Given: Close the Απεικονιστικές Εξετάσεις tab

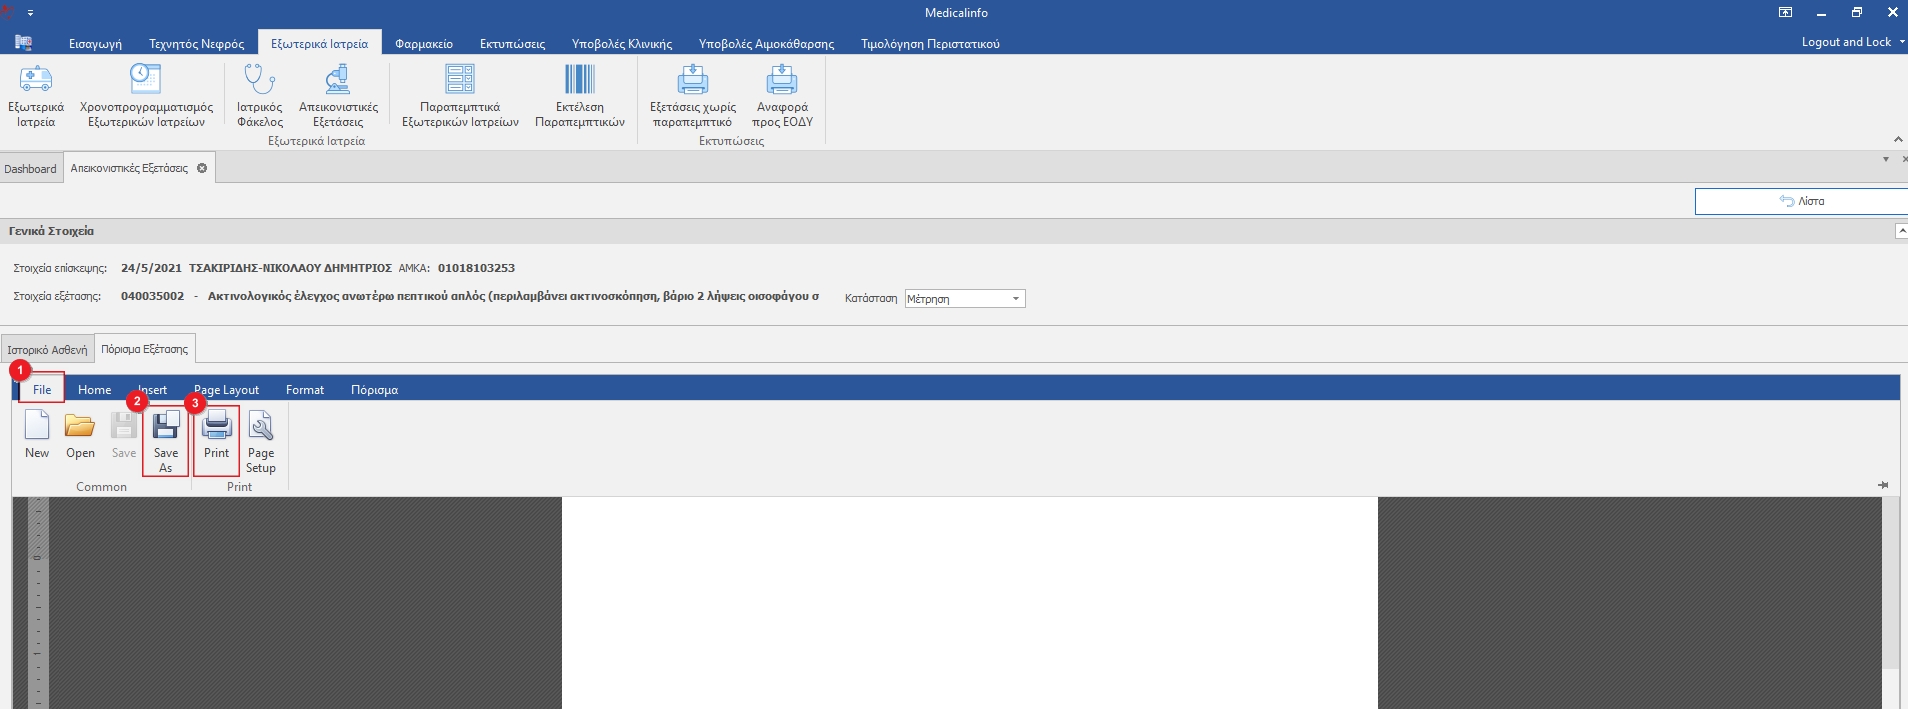Looking at the screenshot, I should click(x=202, y=168).
